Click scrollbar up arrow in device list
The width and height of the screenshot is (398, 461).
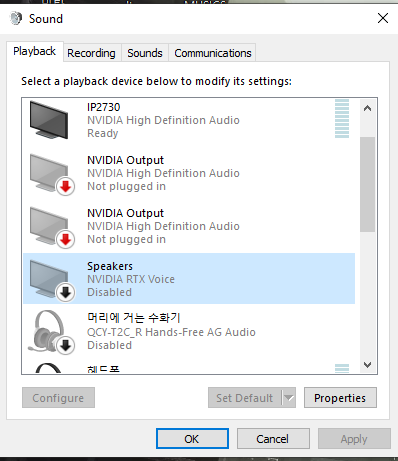click(x=367, y=108)
